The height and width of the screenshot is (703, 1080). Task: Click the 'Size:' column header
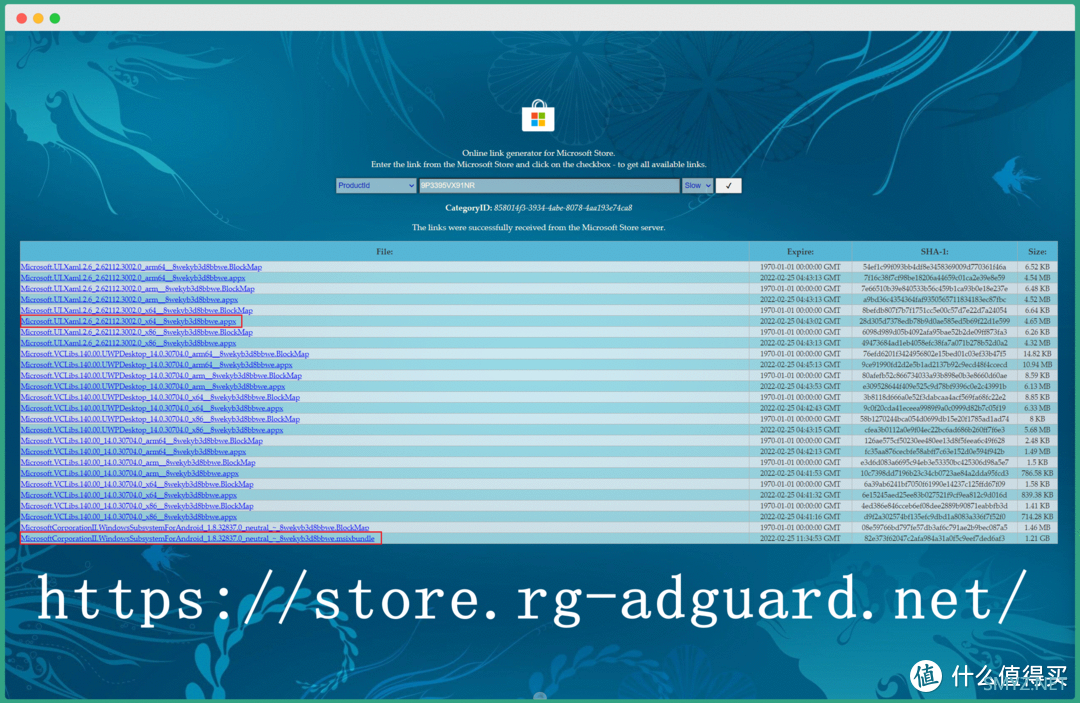point(1037,251)
